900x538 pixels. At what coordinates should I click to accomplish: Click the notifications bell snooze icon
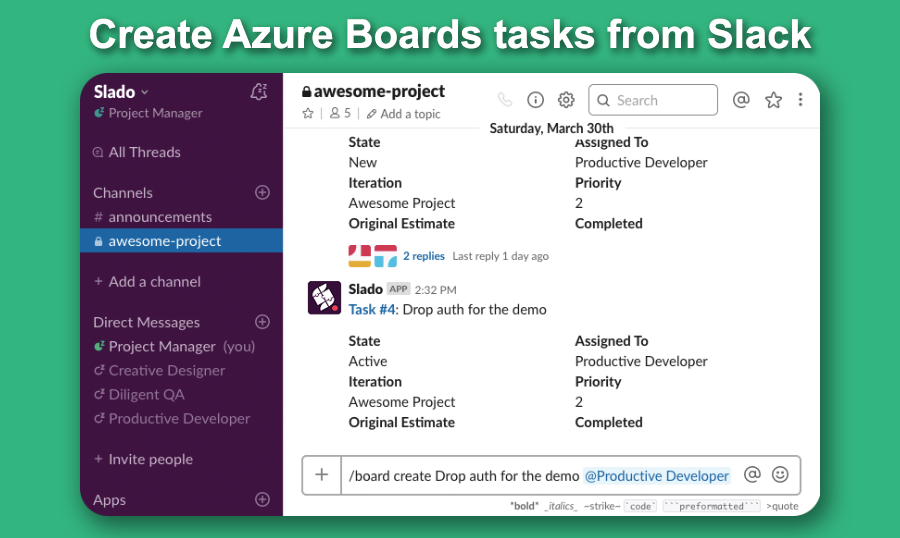(259, 91)
